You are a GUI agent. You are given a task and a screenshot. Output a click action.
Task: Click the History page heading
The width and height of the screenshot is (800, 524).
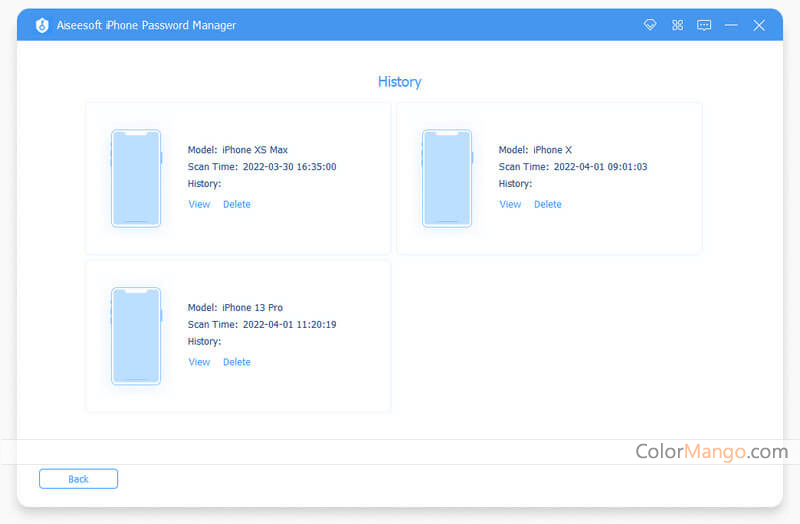[x=399, y=82]
